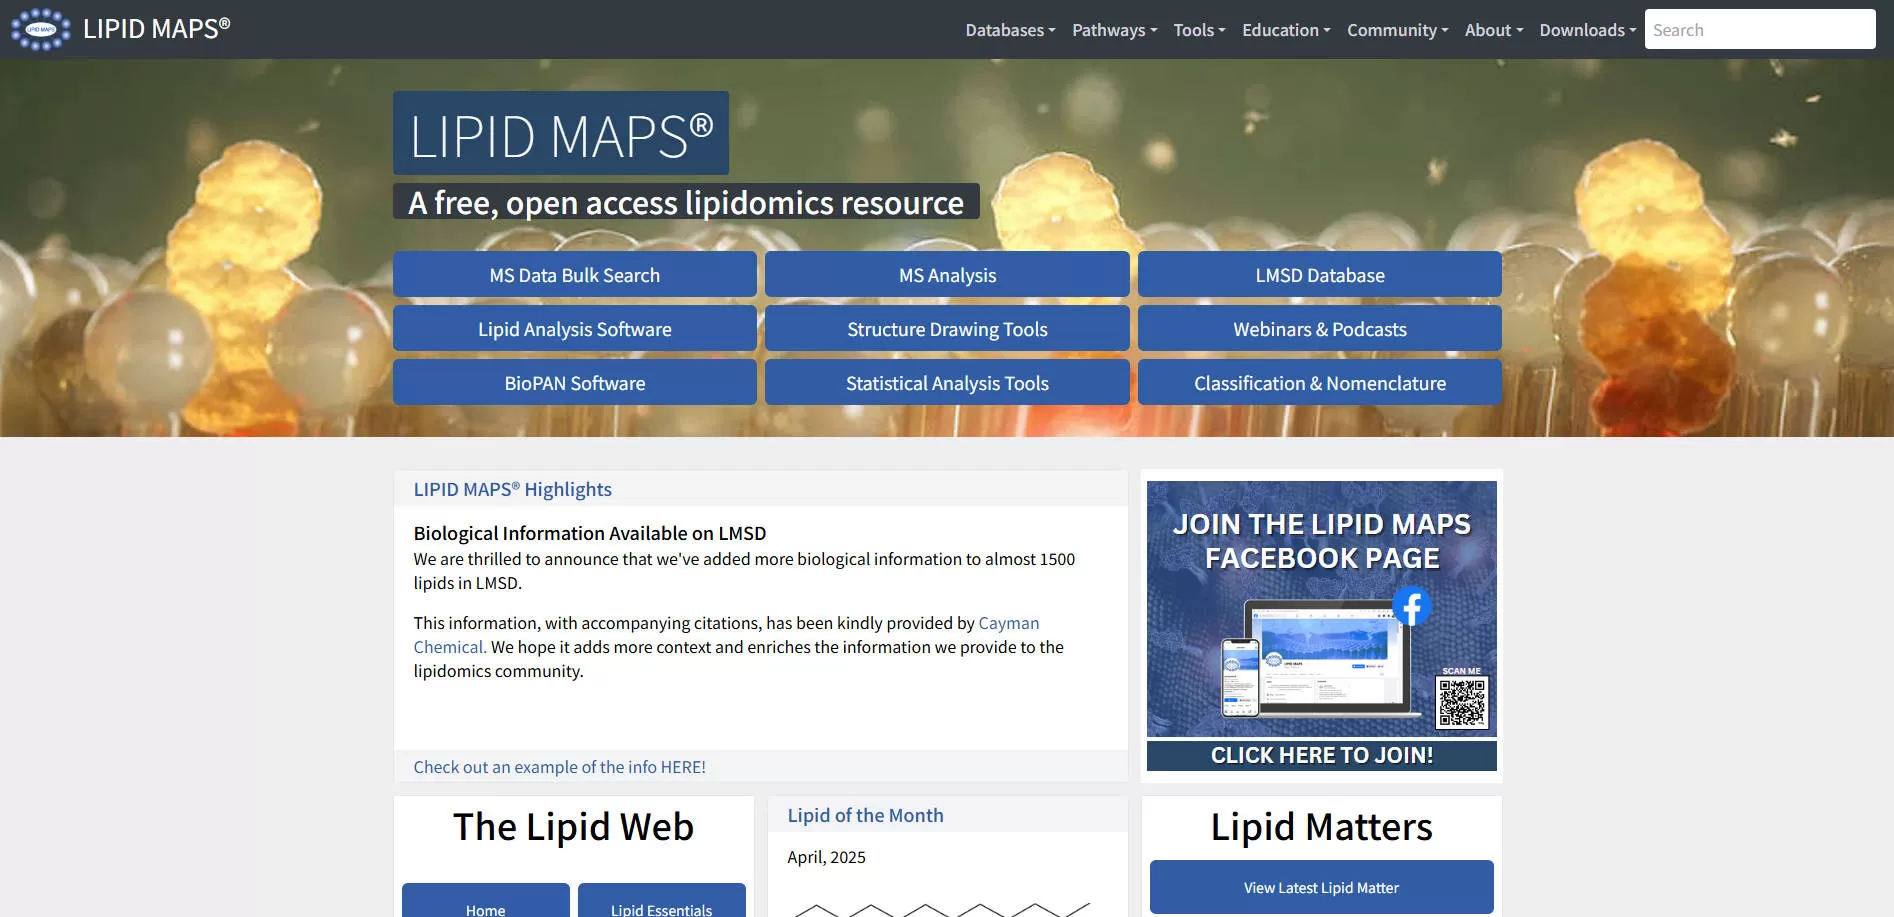Viewport: 1894px width, 917px height.
Task: Open the About menu
Action: point(1492,30)
